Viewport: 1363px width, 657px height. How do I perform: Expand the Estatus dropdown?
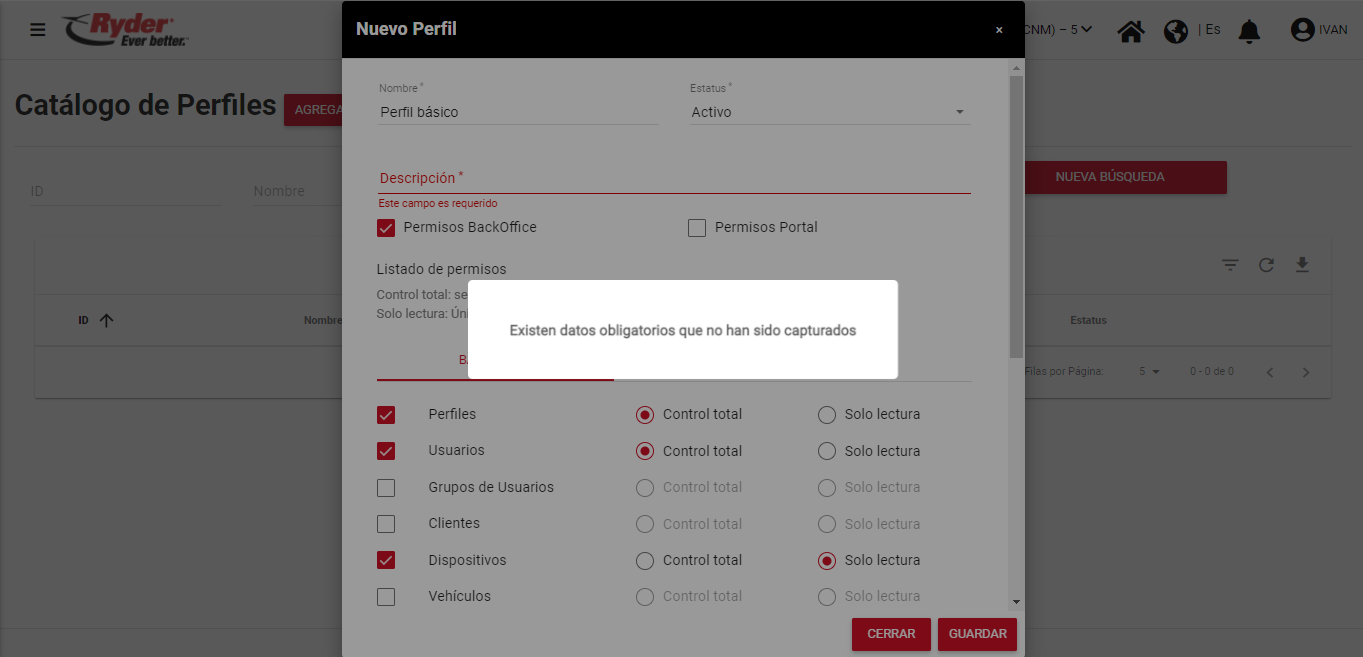point(829,112)
